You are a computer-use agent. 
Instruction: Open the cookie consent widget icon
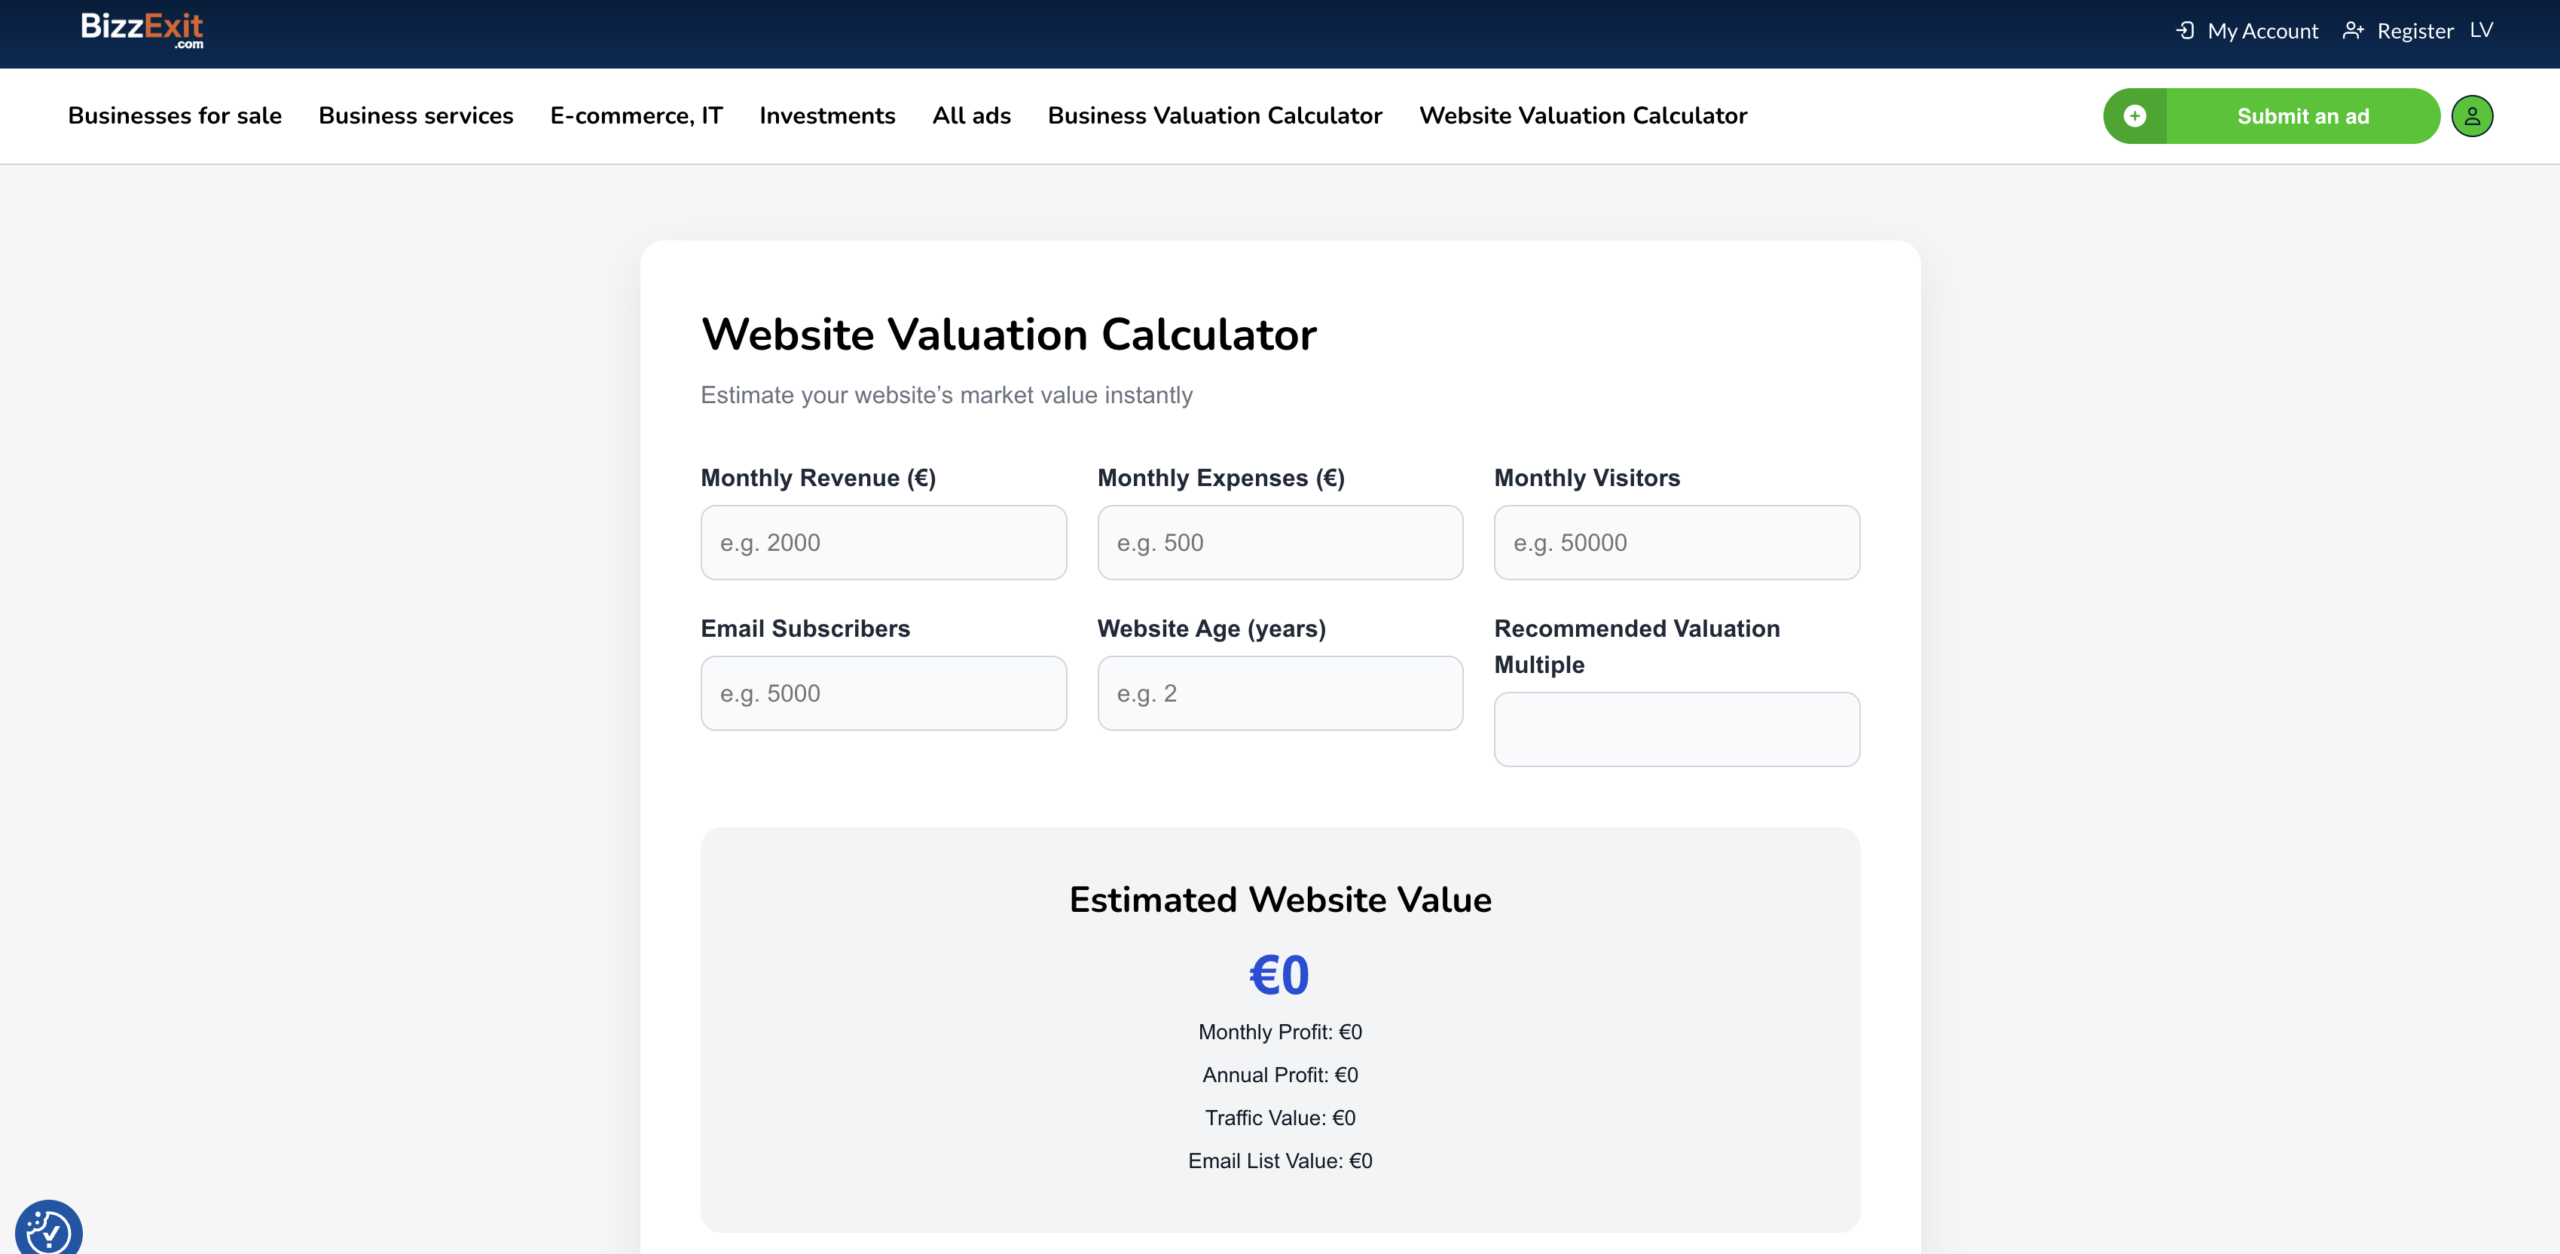(48, 1229)
